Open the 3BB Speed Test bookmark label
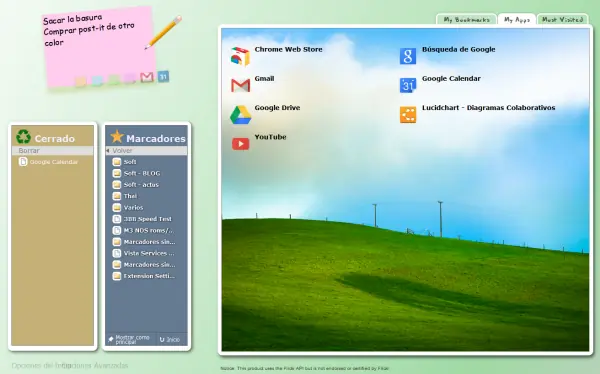The height and width of the screenshot is (374, 600). point(148,219)
